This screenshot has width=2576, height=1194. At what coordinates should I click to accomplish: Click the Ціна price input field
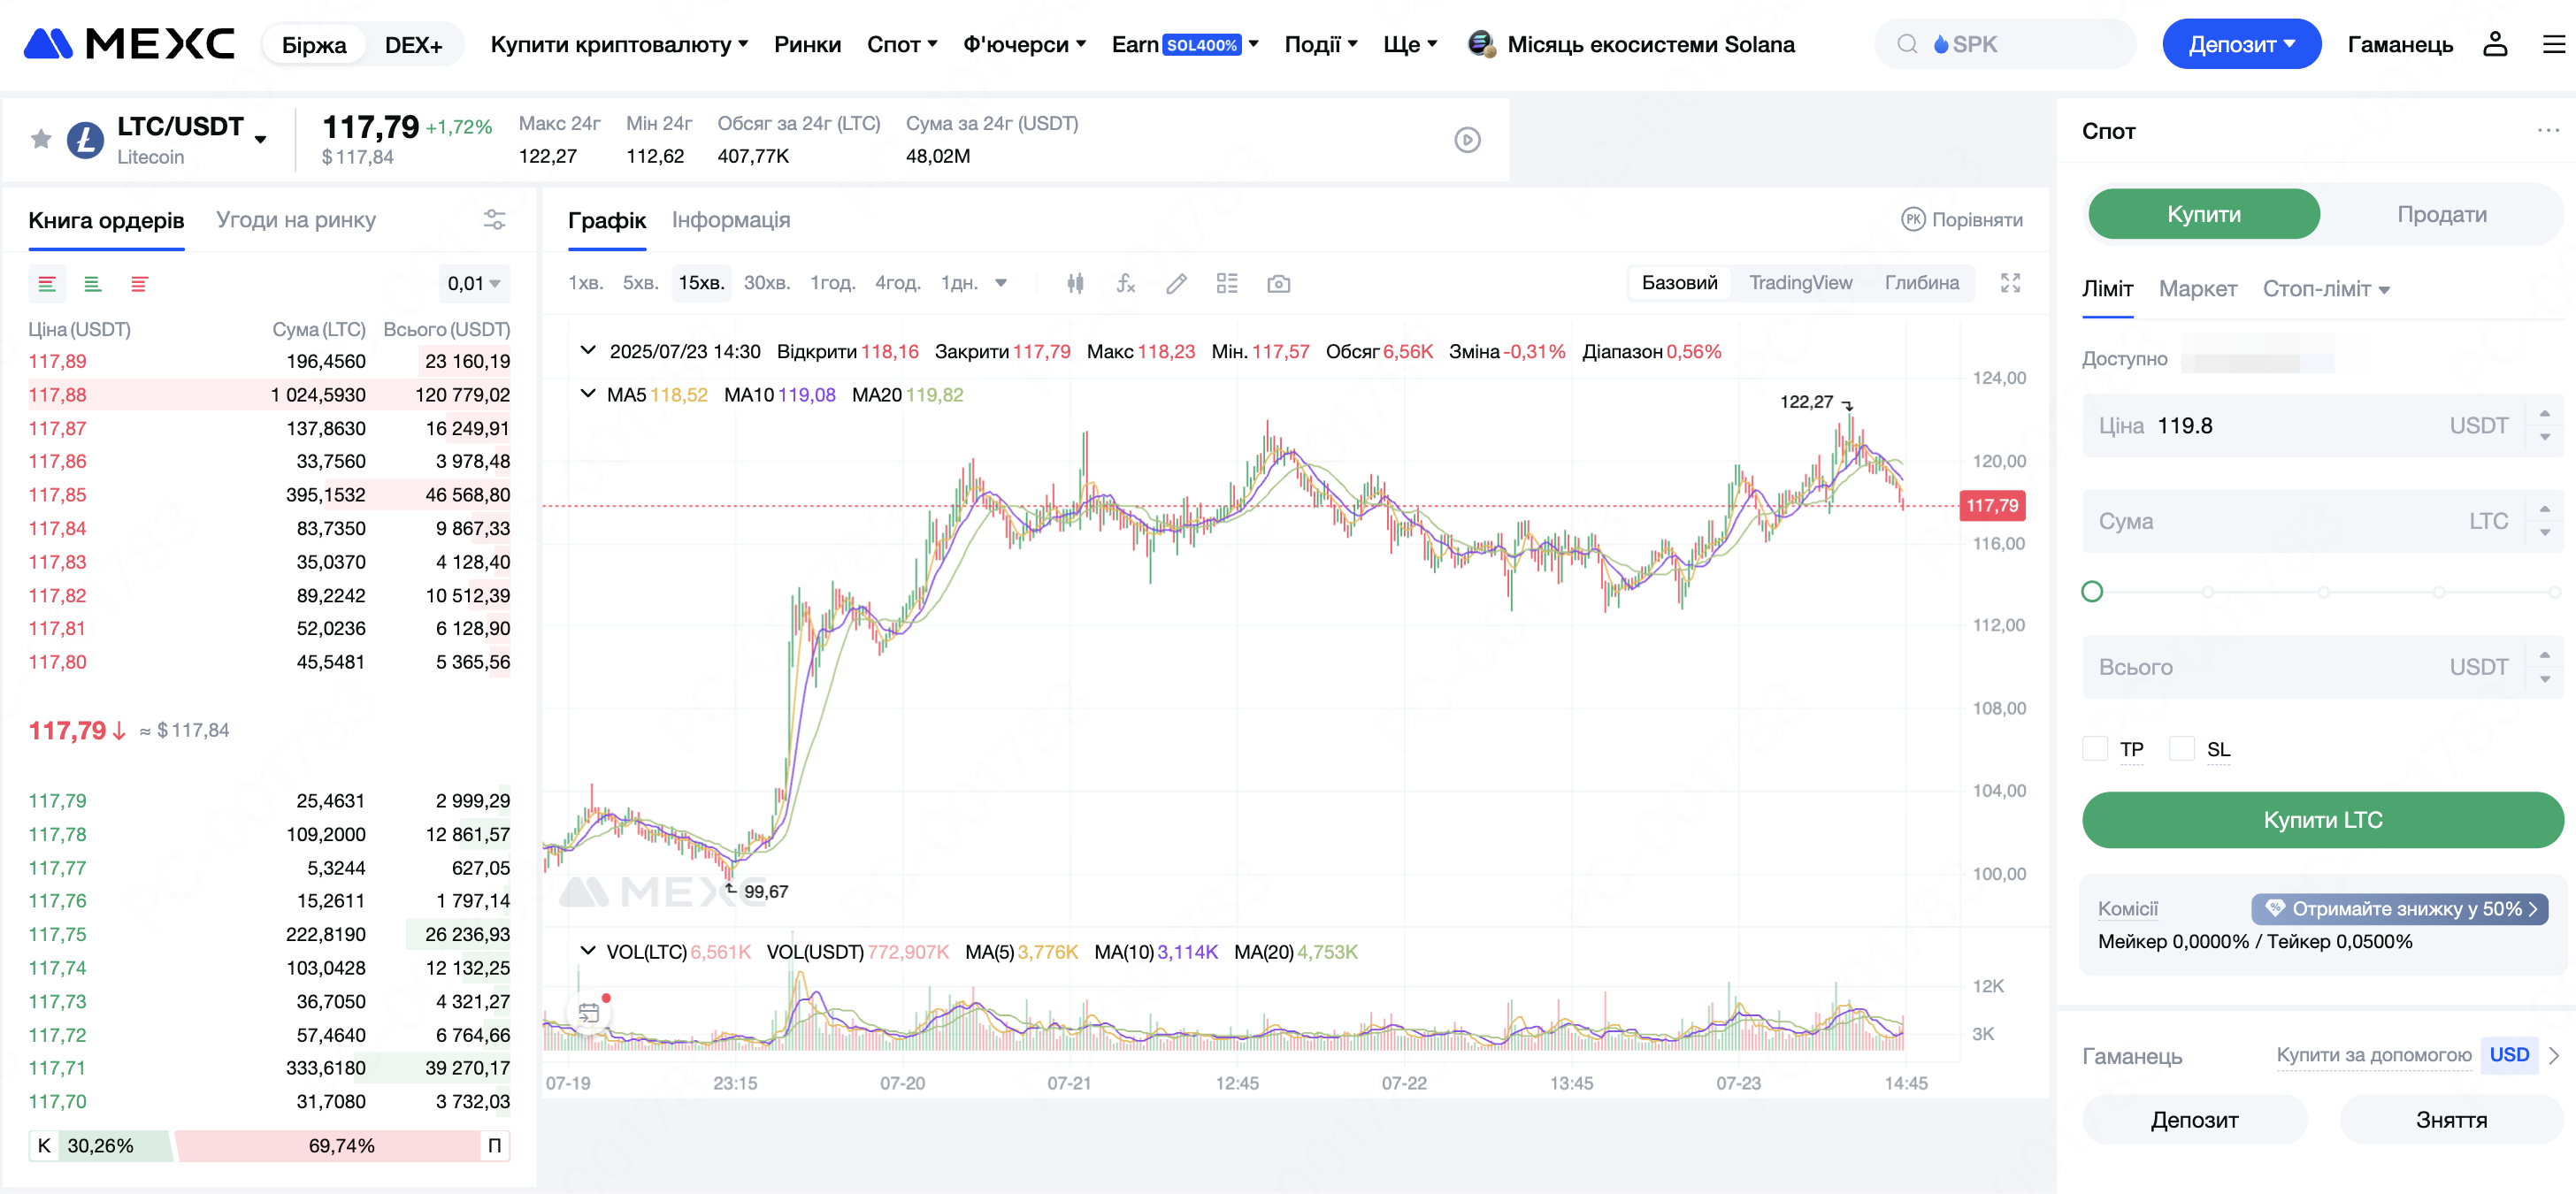(2322, 426)
